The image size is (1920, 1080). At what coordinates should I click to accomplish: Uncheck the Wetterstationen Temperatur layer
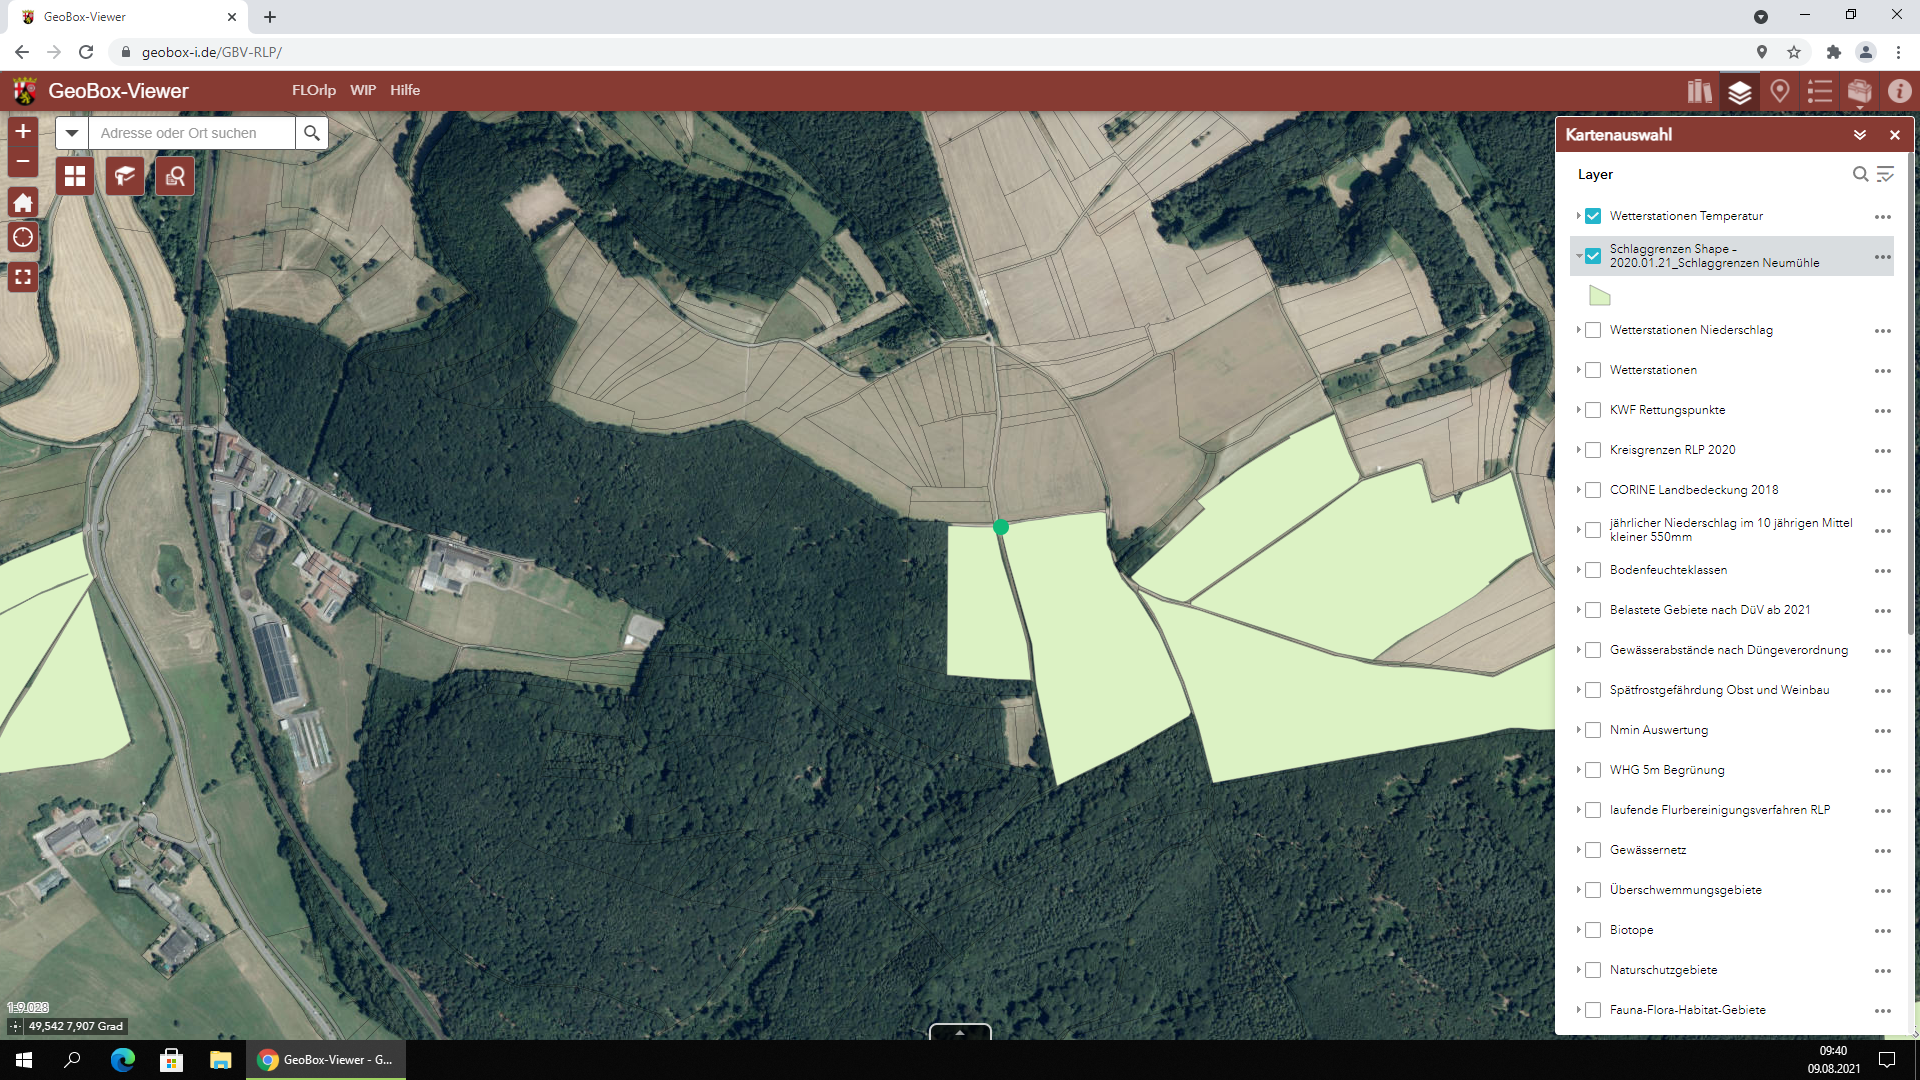coord(1593,216)
